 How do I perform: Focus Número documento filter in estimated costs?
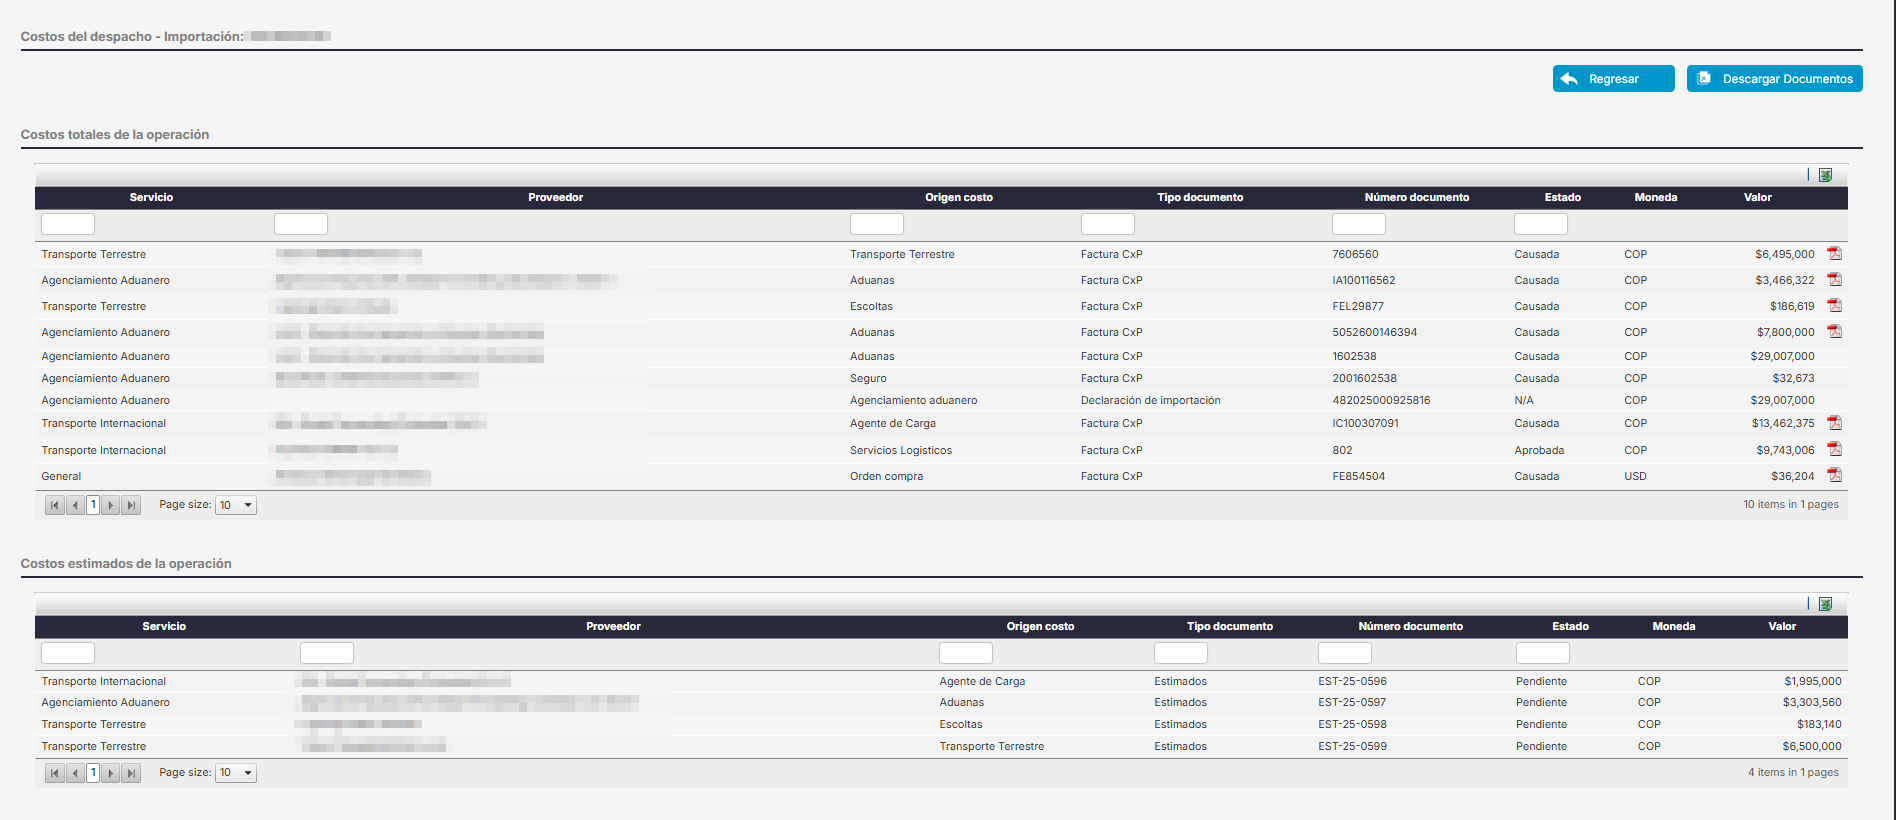pyautogui.click(x=1344, y=653)
